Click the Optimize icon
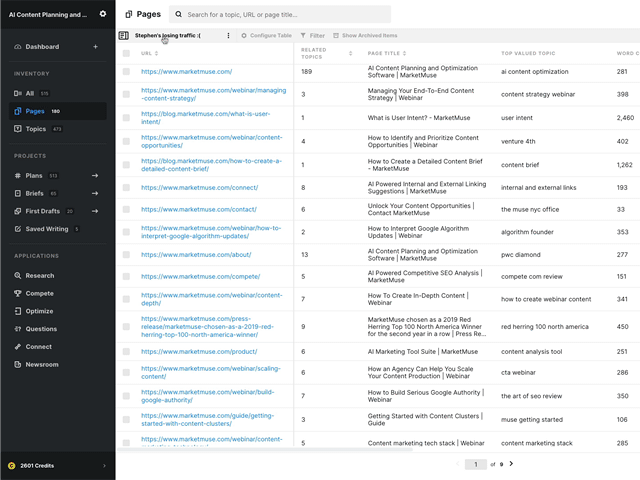Screen dimensions: 640x480 (18, 311)
